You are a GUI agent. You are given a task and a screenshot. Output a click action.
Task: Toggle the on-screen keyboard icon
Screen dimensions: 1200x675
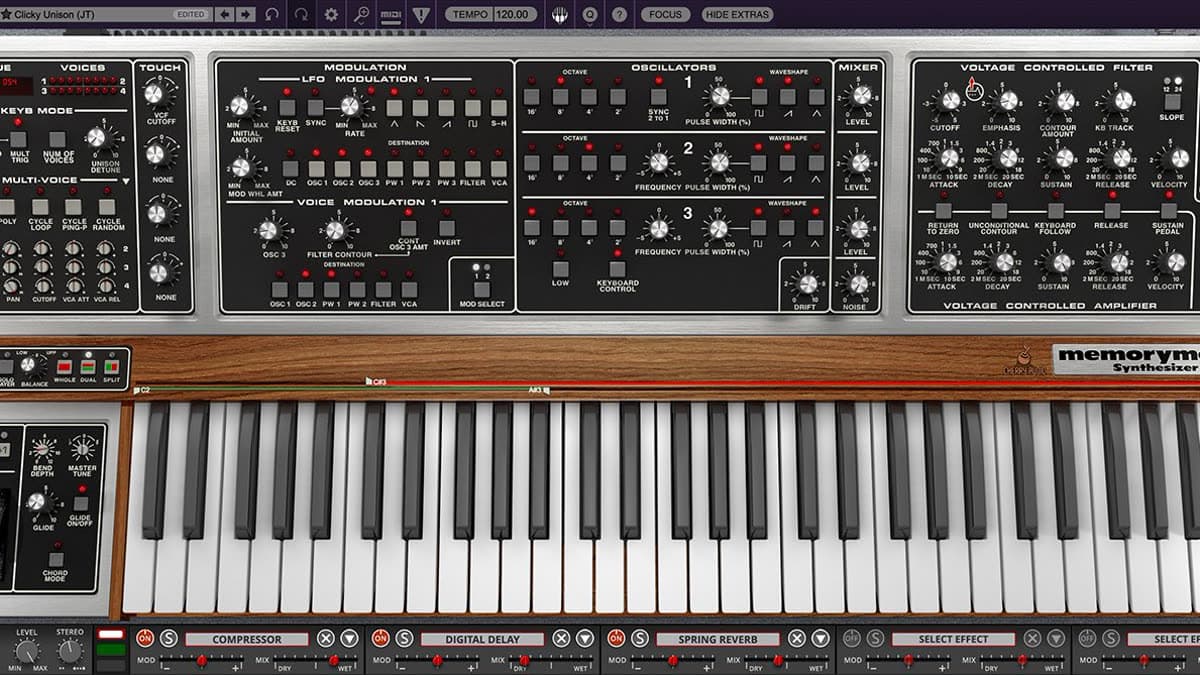coord(560,15)
